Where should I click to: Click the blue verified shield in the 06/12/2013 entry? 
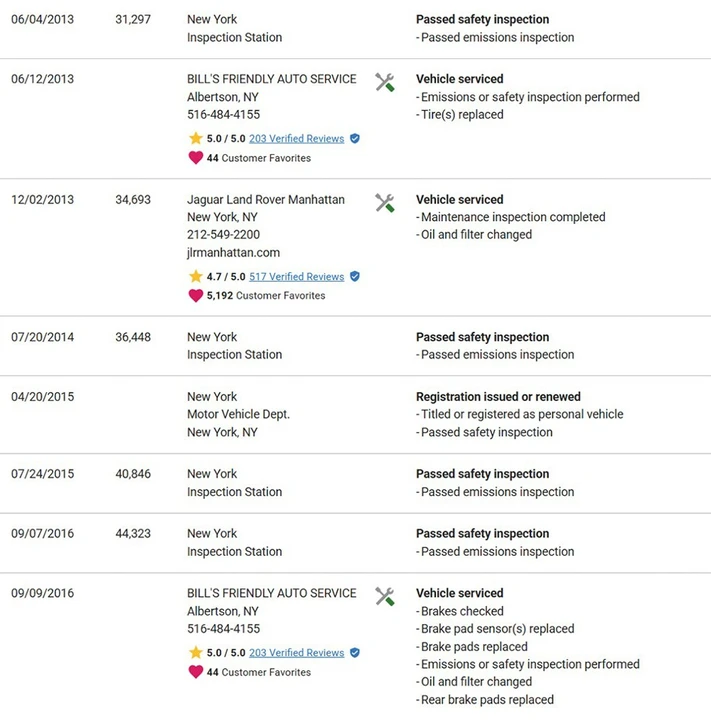point(355,138)
